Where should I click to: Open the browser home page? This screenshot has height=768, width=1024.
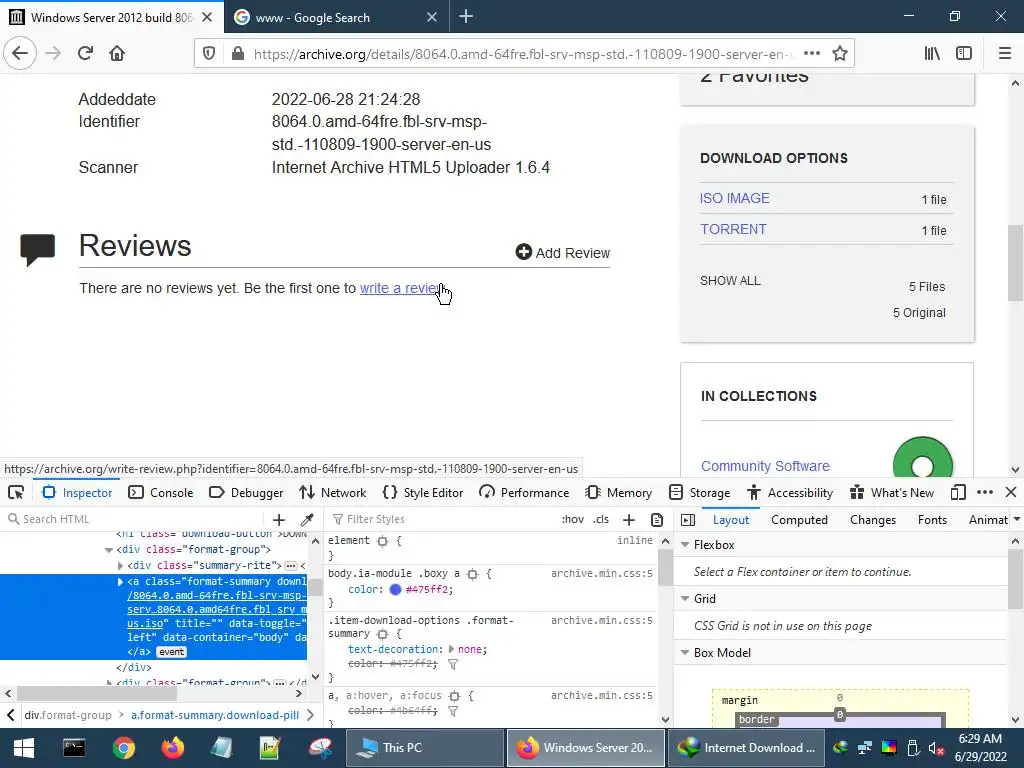tap(117, 54)
